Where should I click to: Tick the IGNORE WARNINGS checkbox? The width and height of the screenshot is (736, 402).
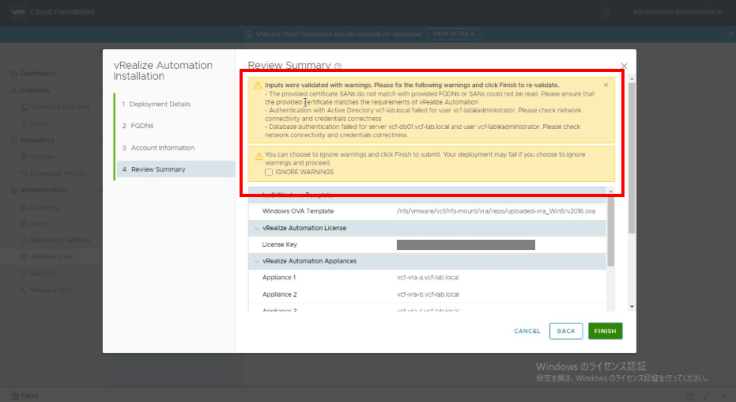pyautogui.click(x=268, y=172)
